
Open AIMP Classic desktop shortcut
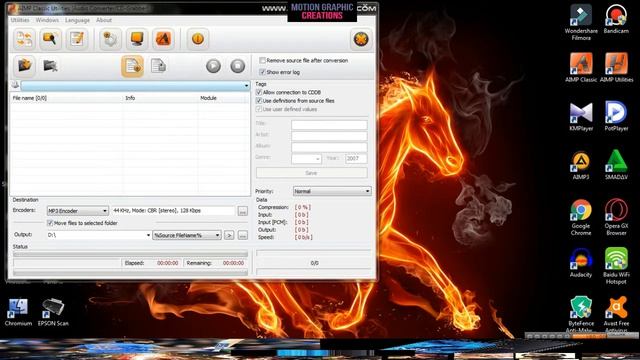581,67
